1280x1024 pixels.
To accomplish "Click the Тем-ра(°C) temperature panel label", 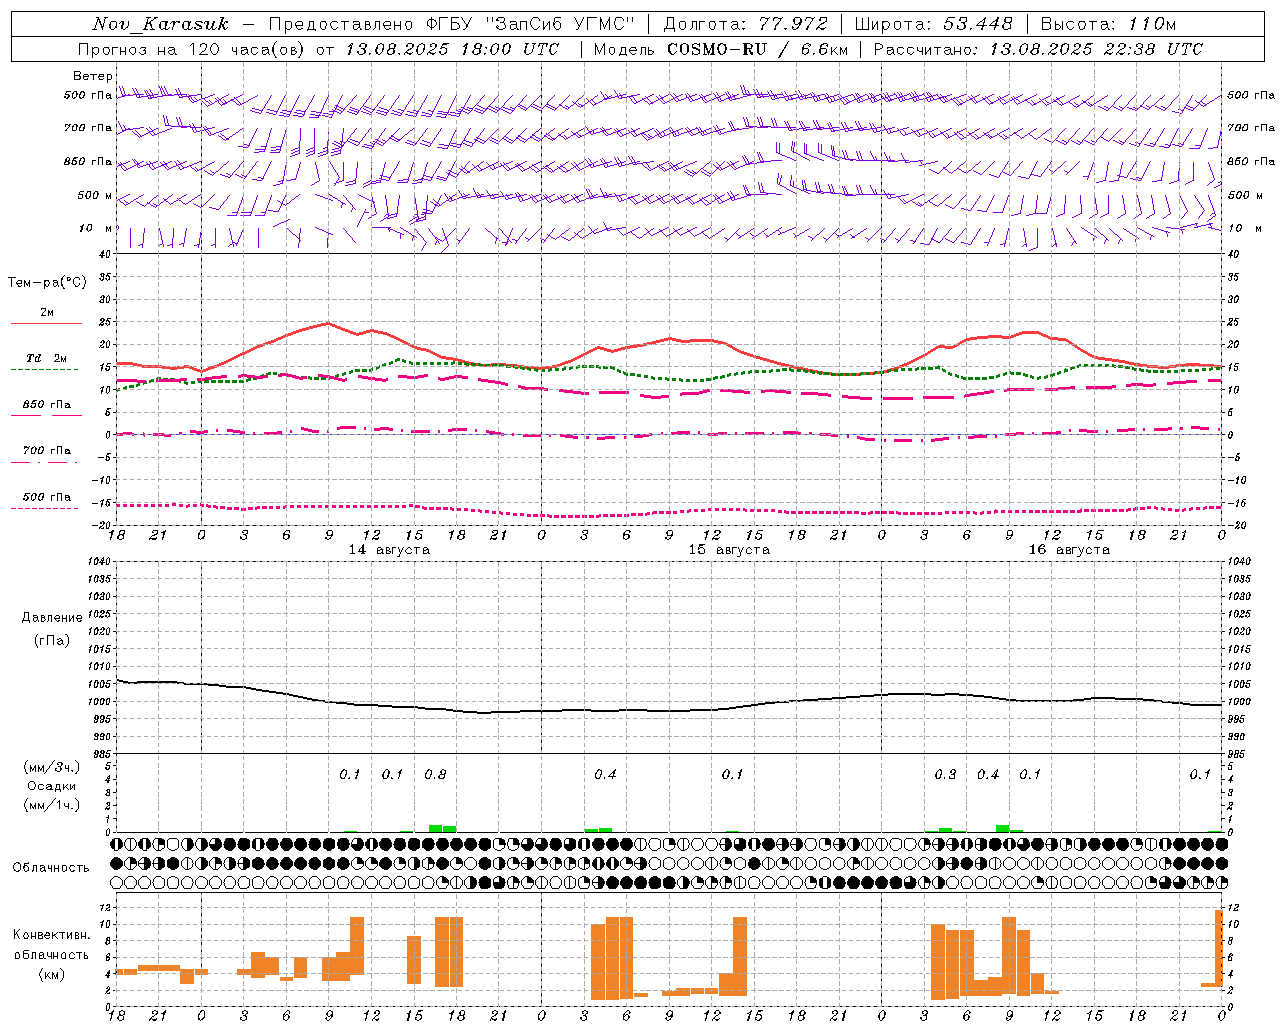I will 47,283.
